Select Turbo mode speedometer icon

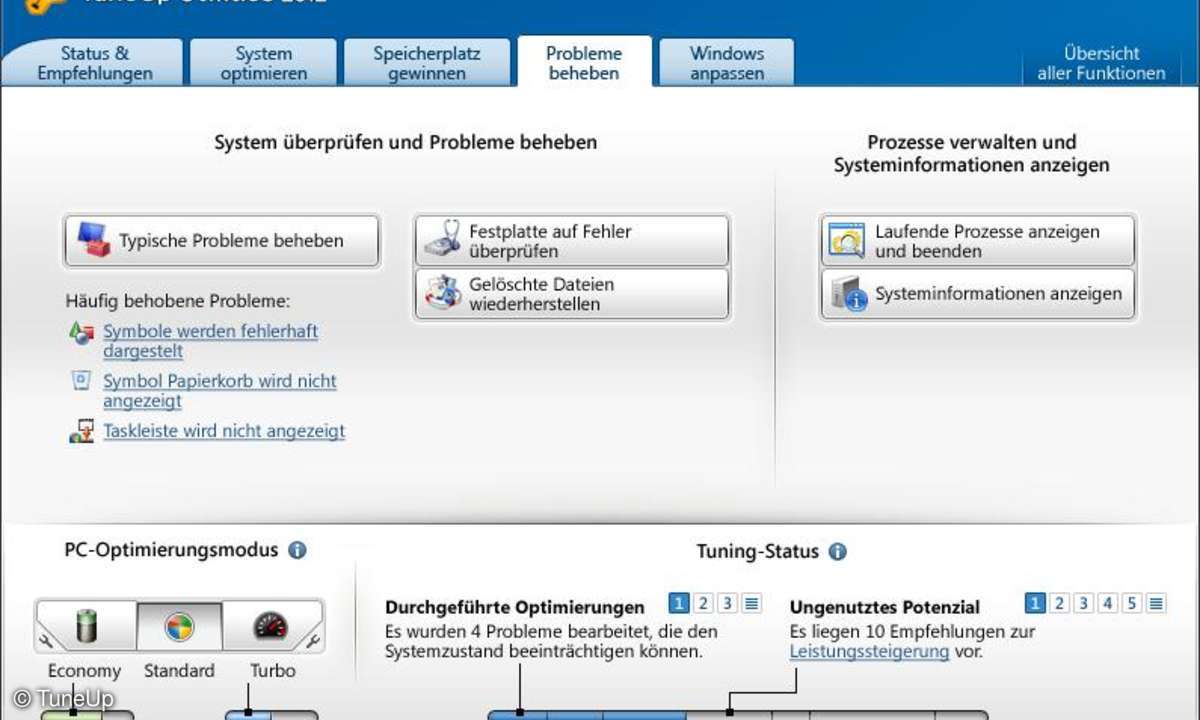pyautogui.click(x=270, y=627)
